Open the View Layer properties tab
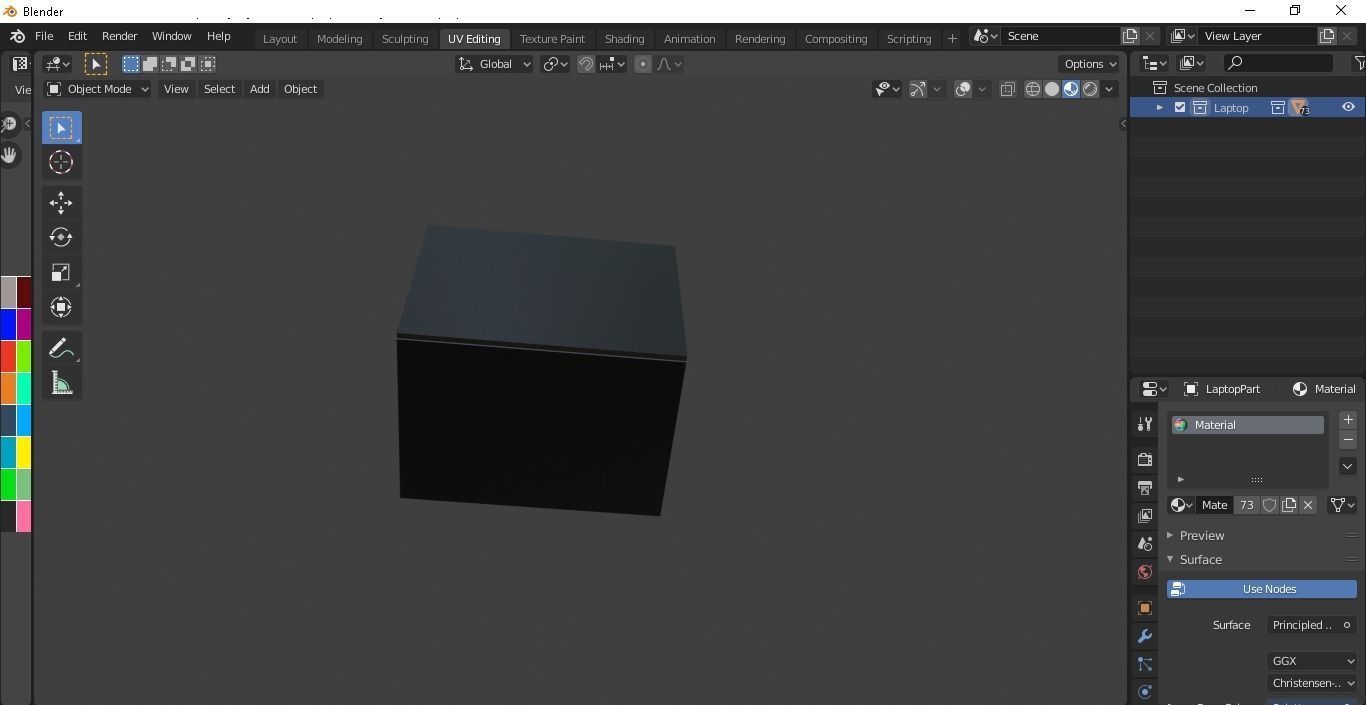 [1145, 516]
